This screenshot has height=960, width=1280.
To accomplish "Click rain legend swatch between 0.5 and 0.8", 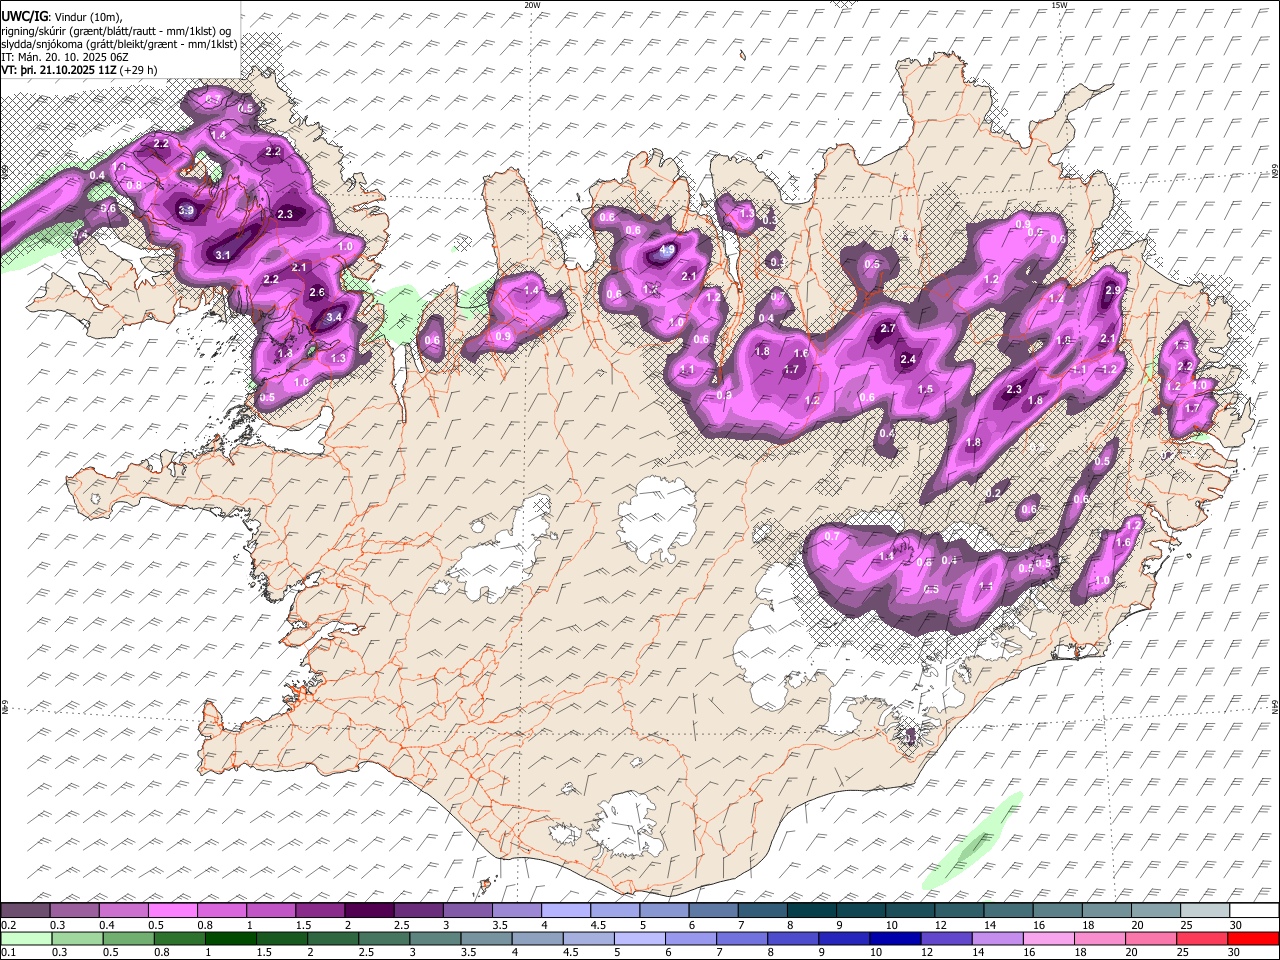I will click(129, 938).
